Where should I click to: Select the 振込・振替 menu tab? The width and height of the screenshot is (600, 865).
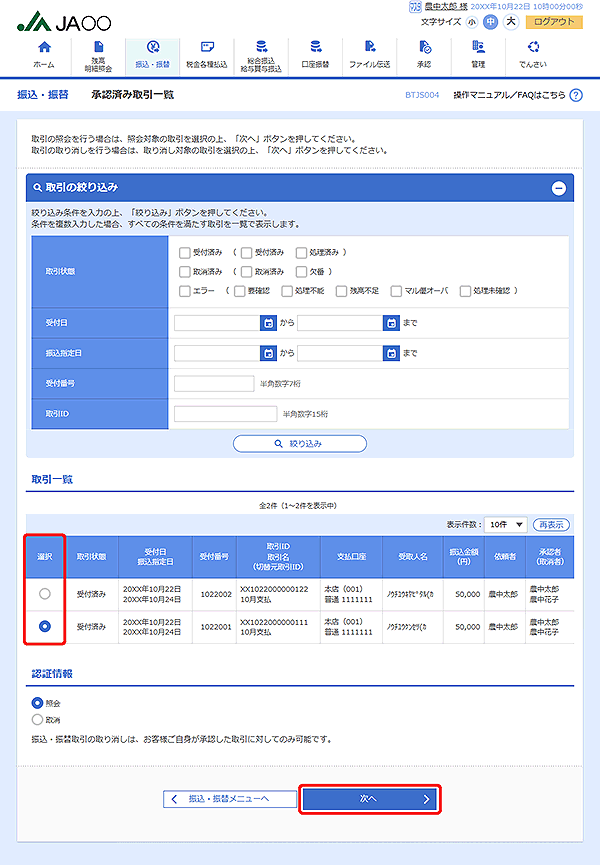153,56
